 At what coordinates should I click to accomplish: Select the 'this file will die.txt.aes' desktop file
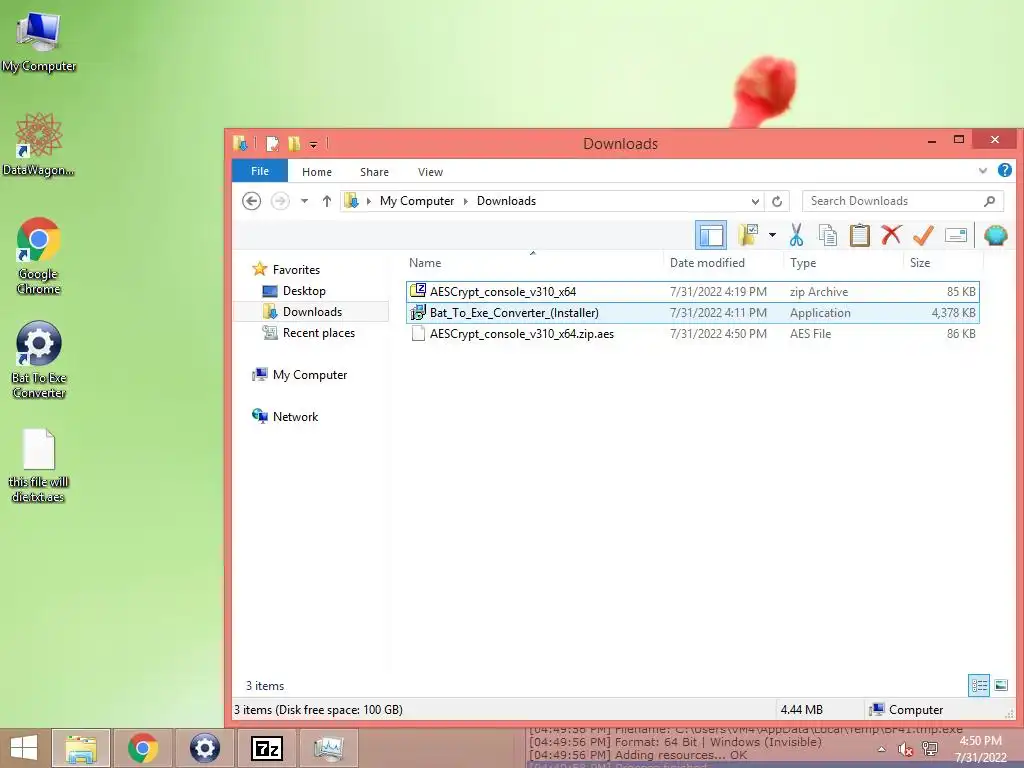point(39,466)
